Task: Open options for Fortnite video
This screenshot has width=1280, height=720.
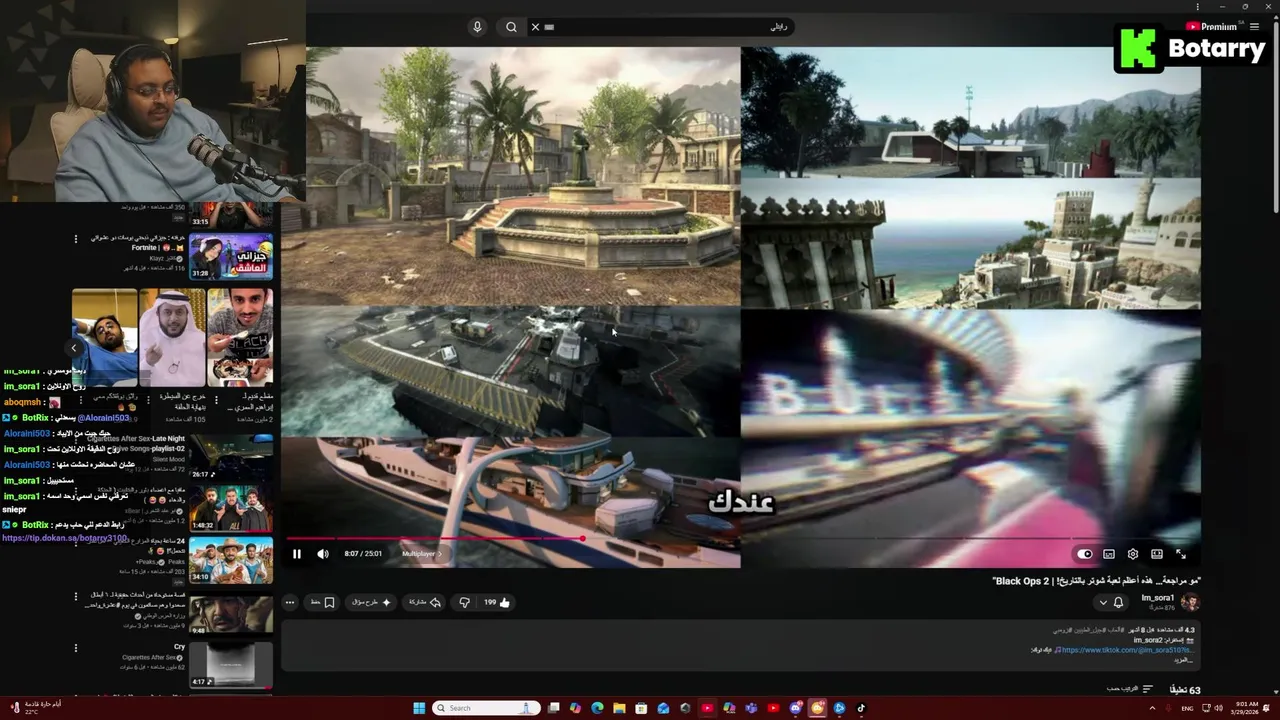Action: [75, 239]
